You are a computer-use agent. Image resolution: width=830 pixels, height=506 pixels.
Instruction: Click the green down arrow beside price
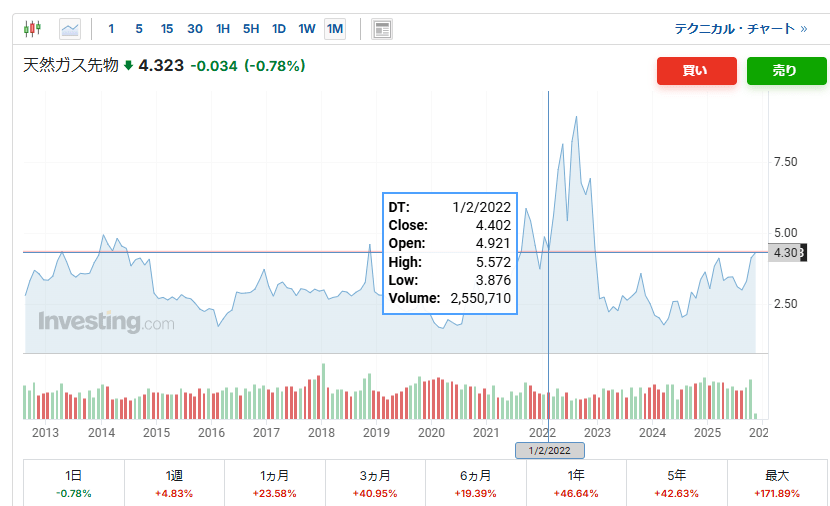128,66
